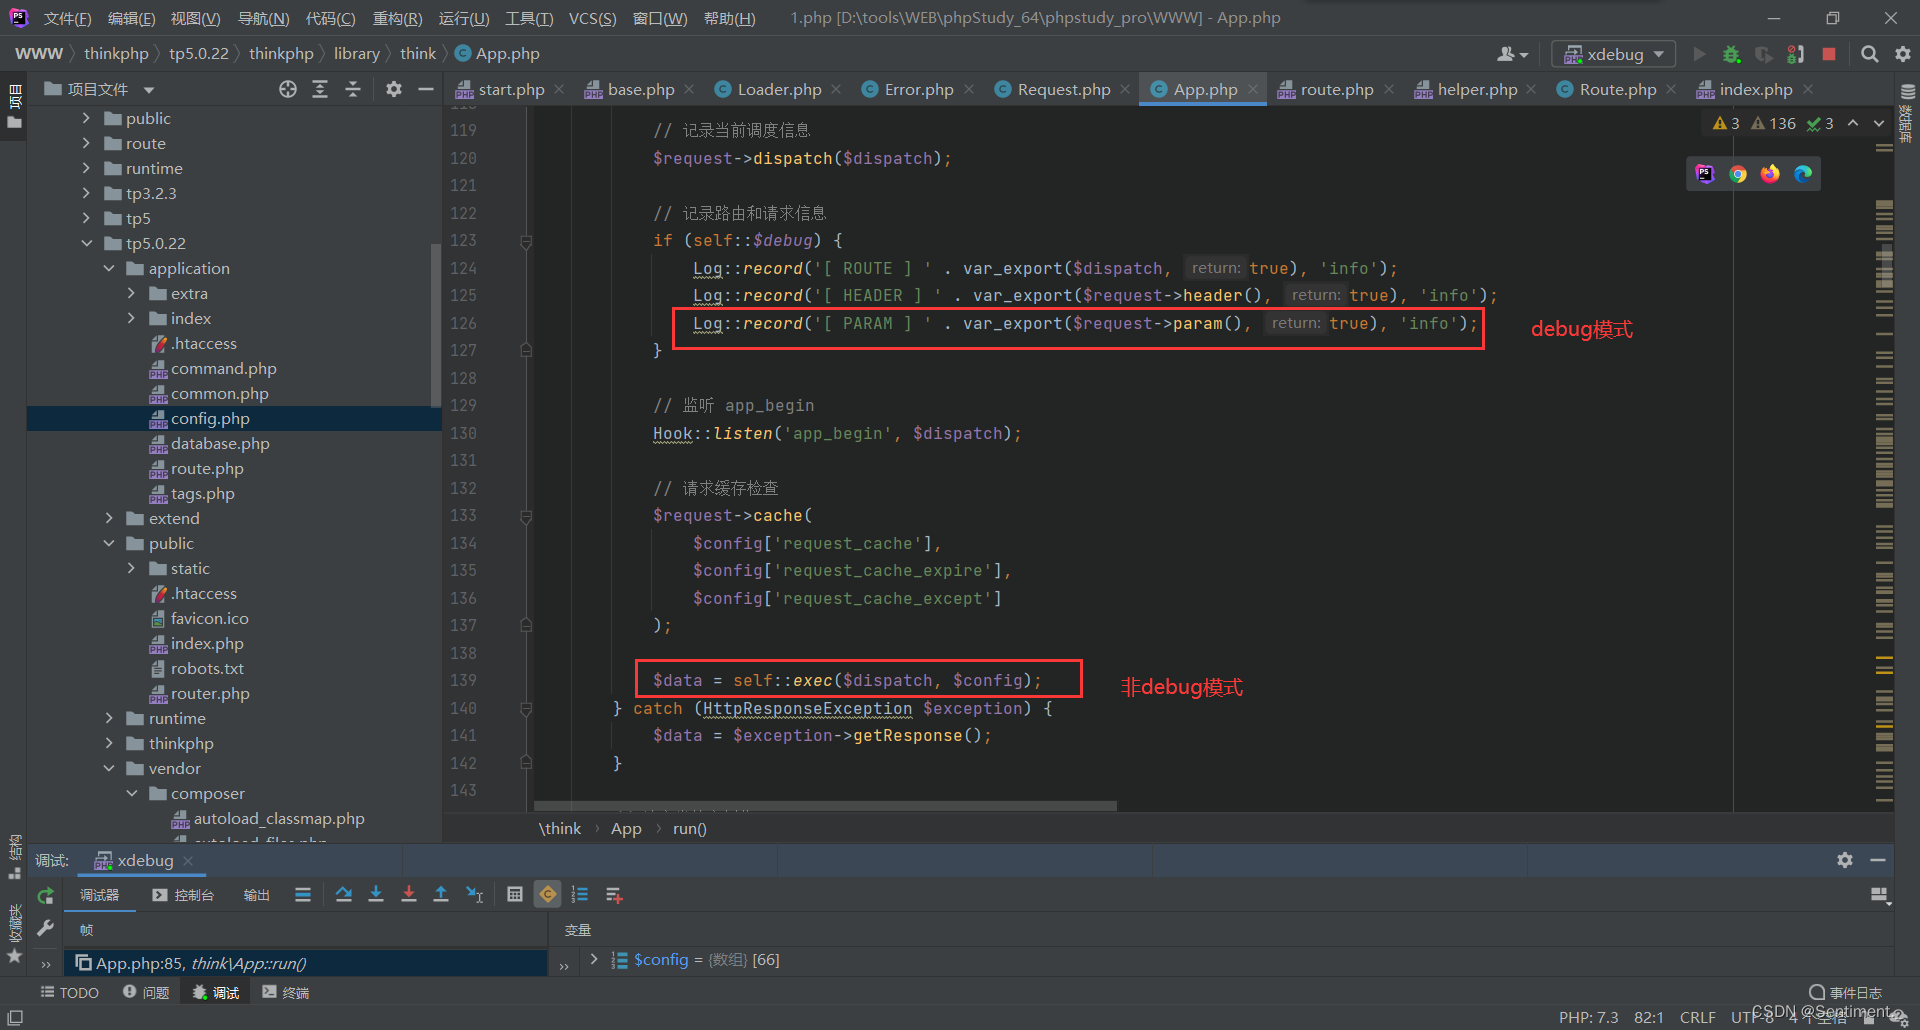Image resolution: width=1920 pixels, height=1030 pixels.
Task: Open the user account dropdown icon
Action: pyautogui.click(x=1512, y=54)
